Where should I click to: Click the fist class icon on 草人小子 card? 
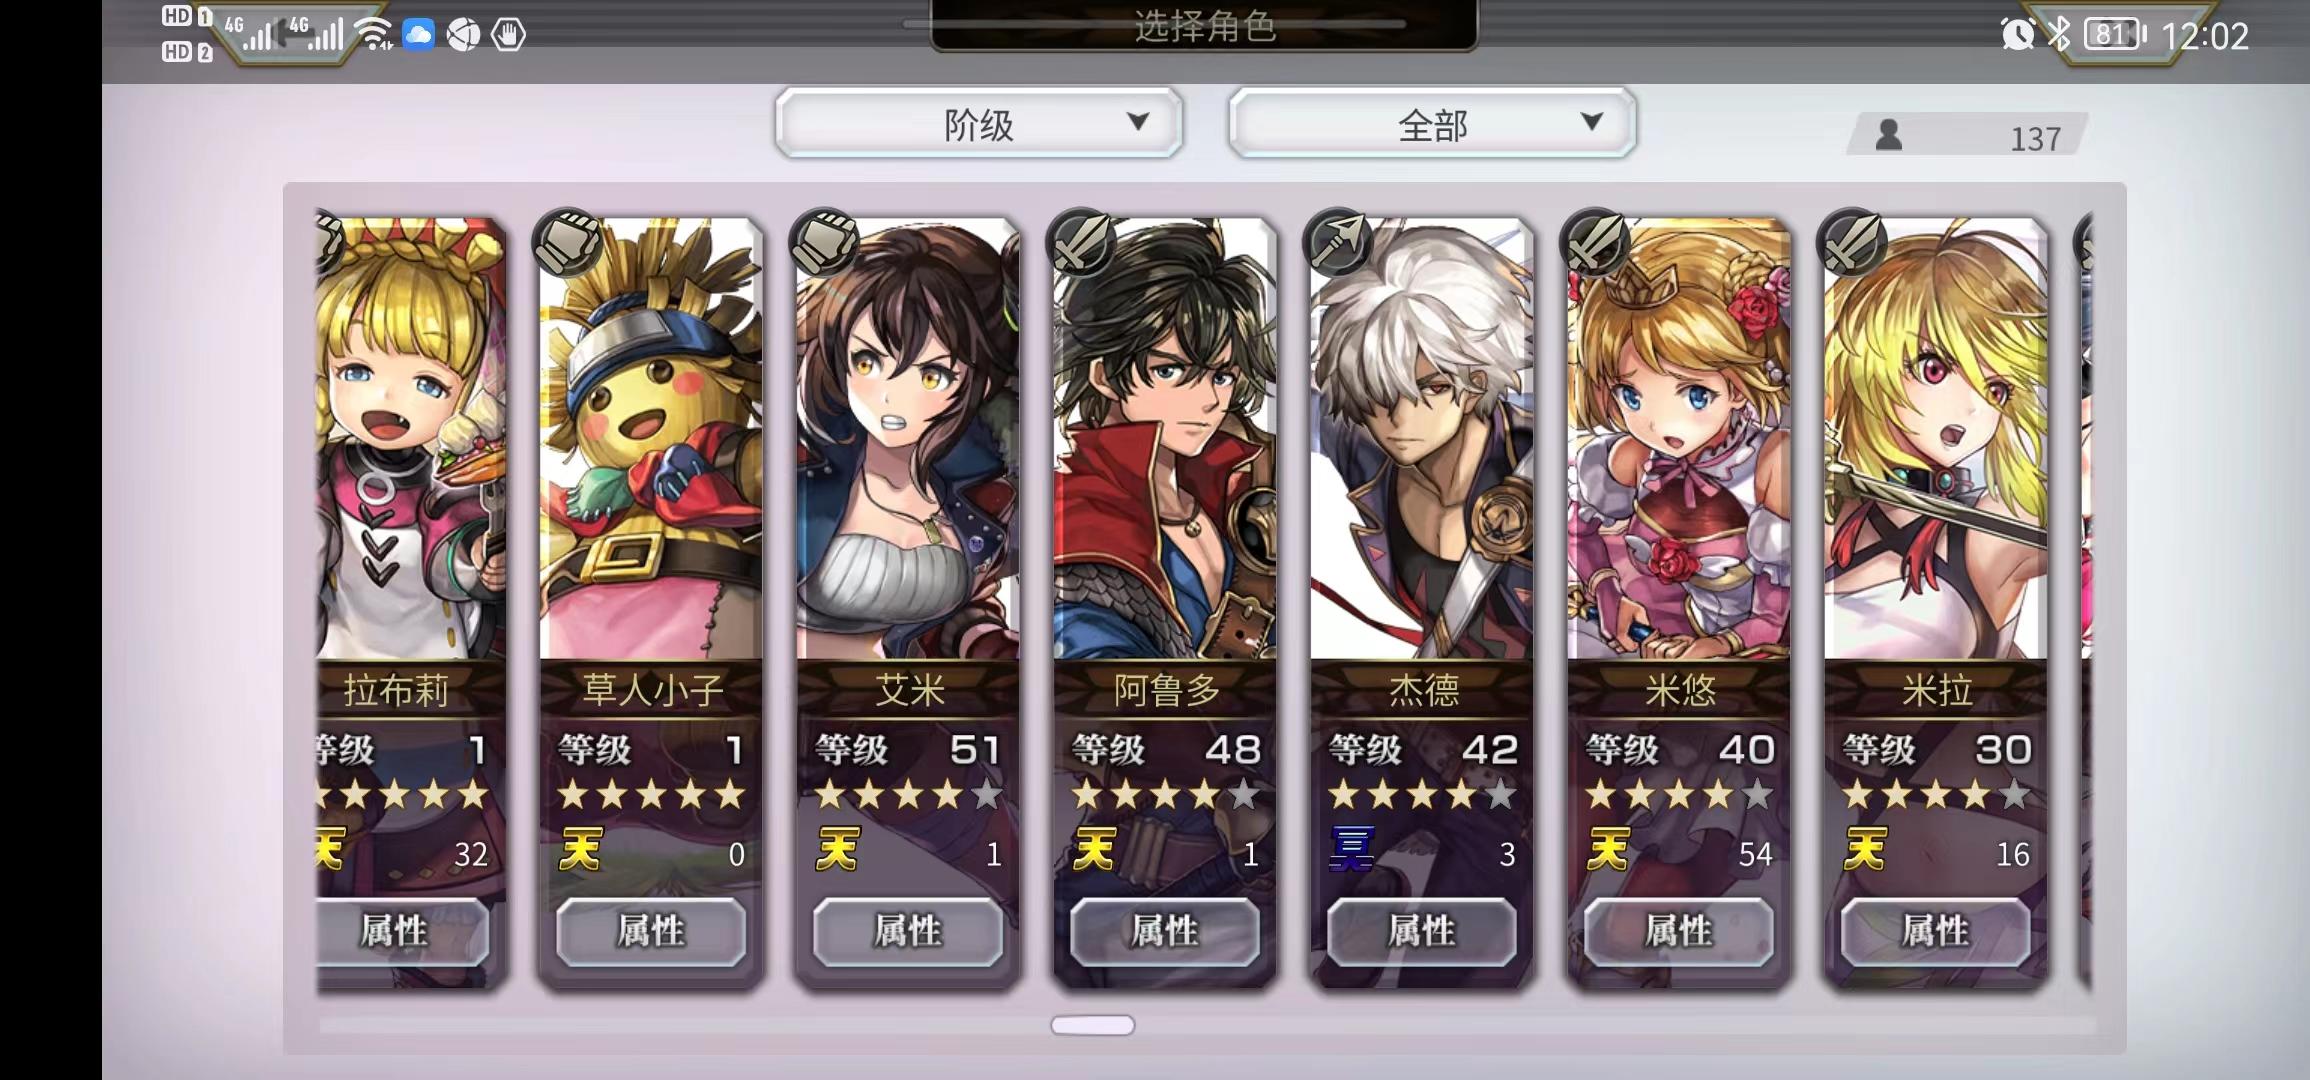tap(567, 242)
